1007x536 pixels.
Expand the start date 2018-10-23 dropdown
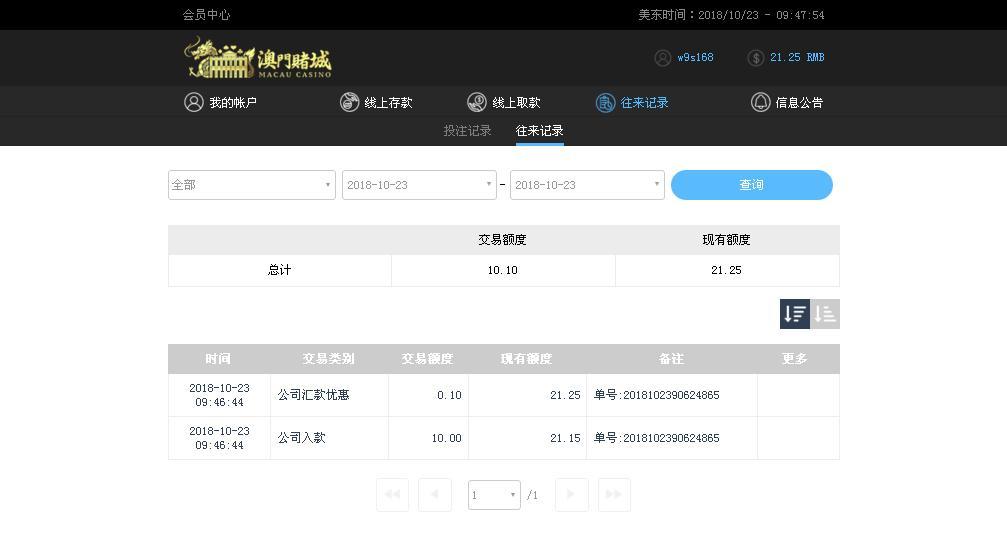coord(419,185)
